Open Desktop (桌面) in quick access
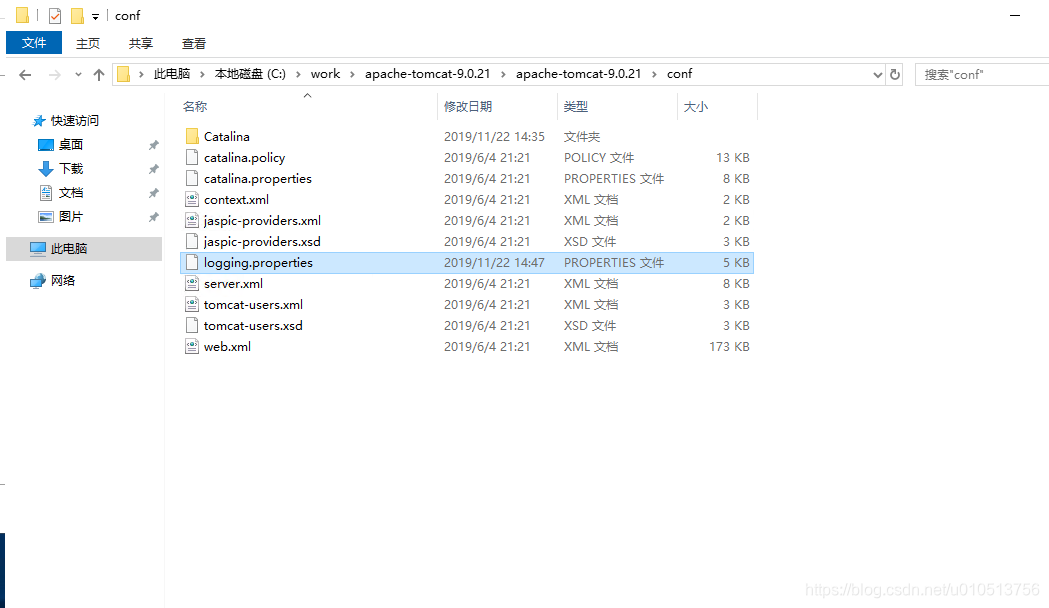Screen dimensions: 1049x608 70,144
